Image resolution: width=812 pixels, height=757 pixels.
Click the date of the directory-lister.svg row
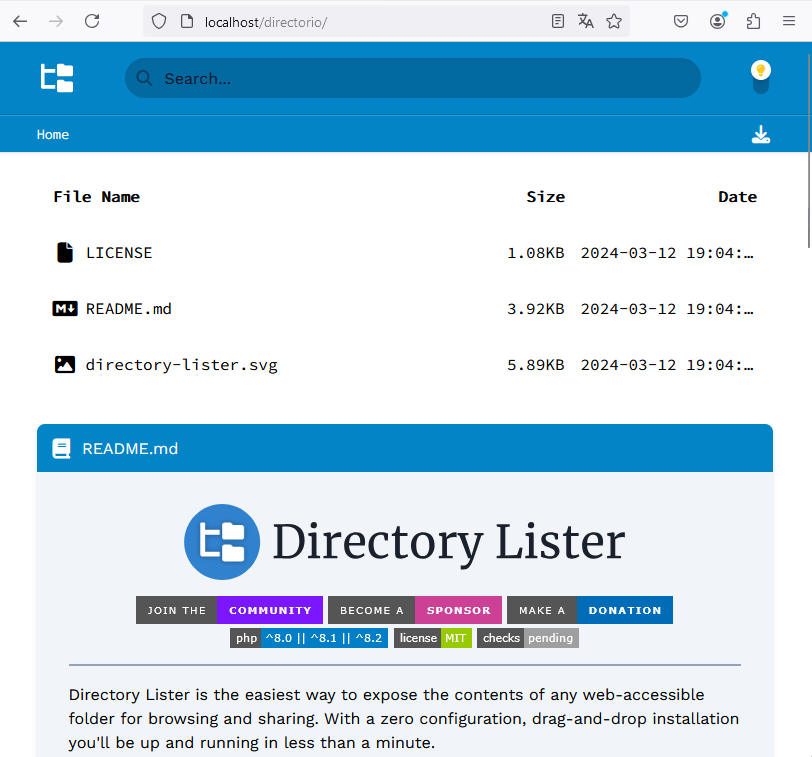pos(667,365)
